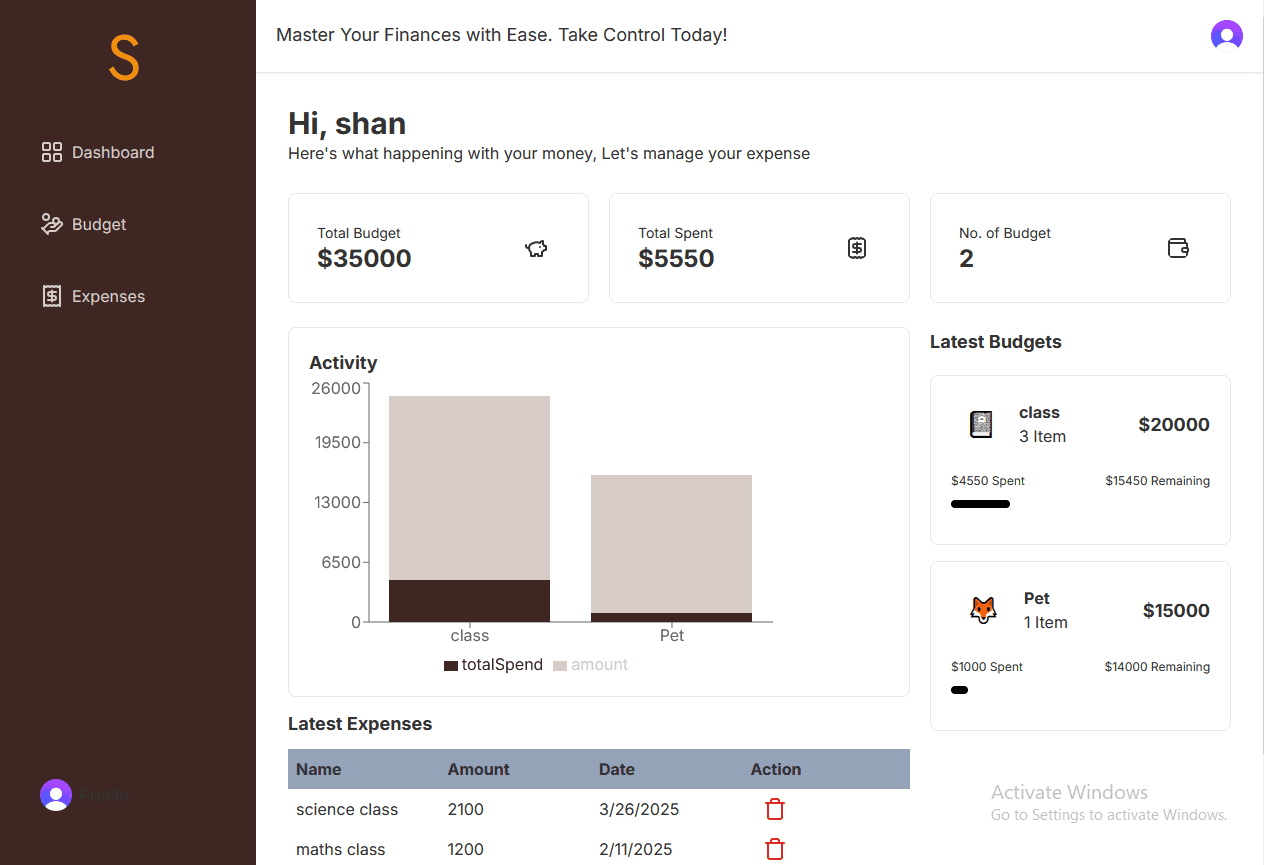Click the 1200 amount cell
Screen dimensions: 1264x865
coord(465,849)
